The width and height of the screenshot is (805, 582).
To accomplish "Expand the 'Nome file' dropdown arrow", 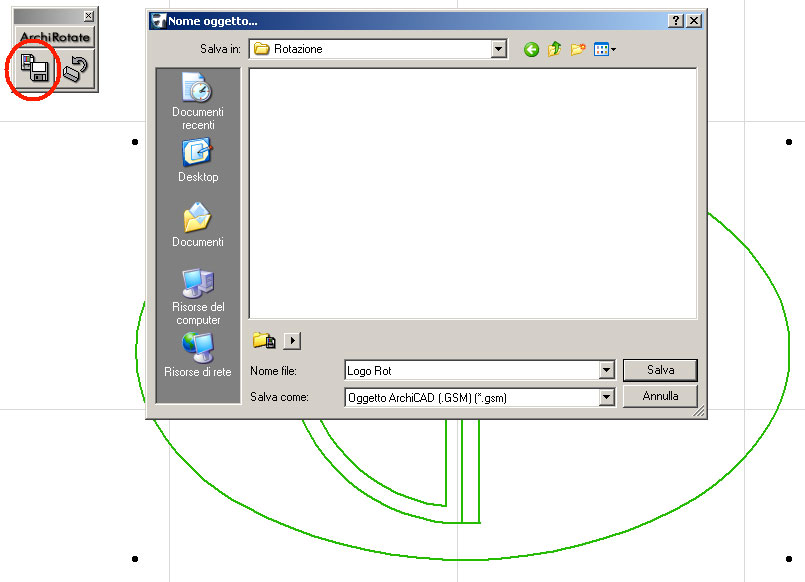I will click(x=606, y=371).
